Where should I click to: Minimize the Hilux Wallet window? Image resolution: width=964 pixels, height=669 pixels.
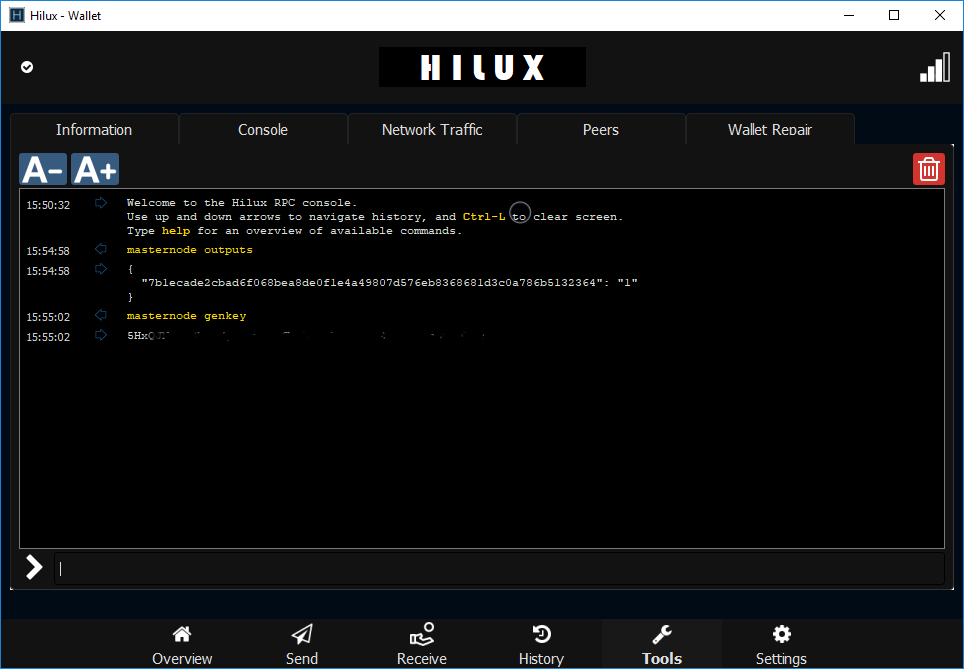[x=849, y=15]
